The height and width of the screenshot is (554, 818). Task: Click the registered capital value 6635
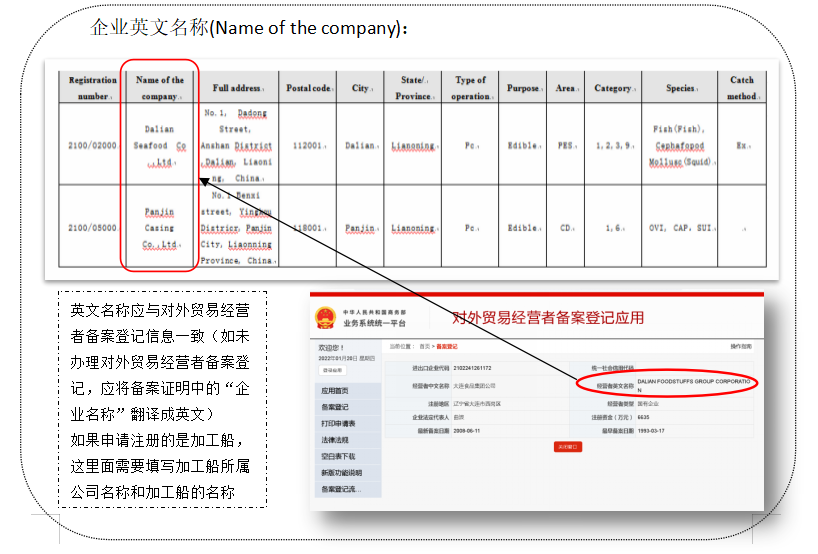click(643, 417)
